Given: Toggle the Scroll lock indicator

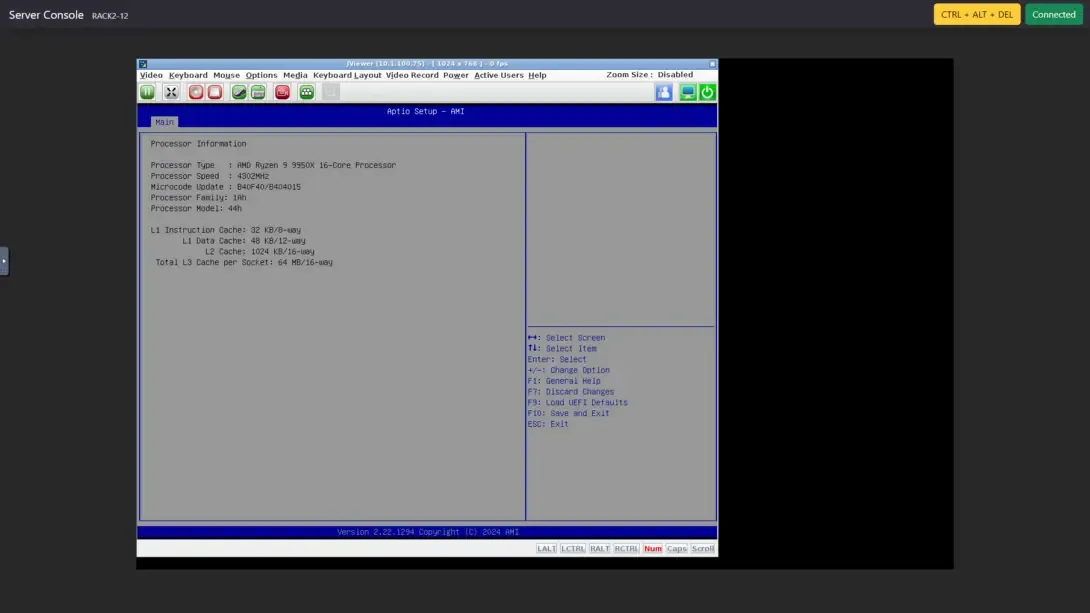Looking at the screenshot, I should [x=703, y=548].
